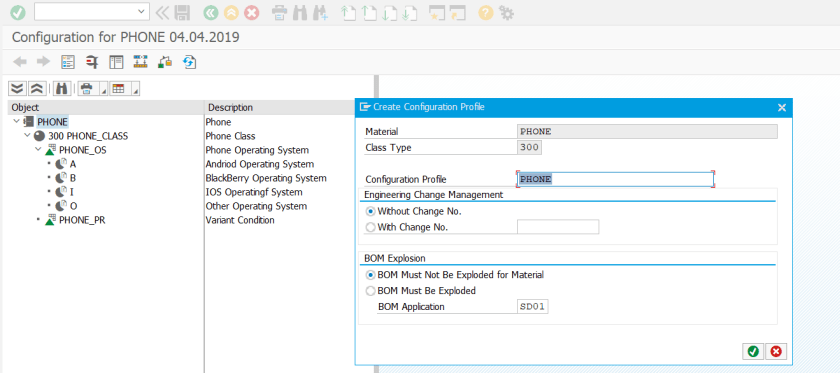Select value O in the tree
Screen dimensions: 840x373
[x=73, y=206]
